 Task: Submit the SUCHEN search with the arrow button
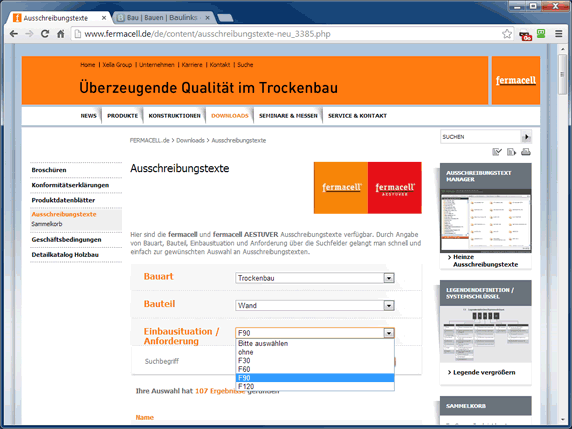tap(526, 137)
